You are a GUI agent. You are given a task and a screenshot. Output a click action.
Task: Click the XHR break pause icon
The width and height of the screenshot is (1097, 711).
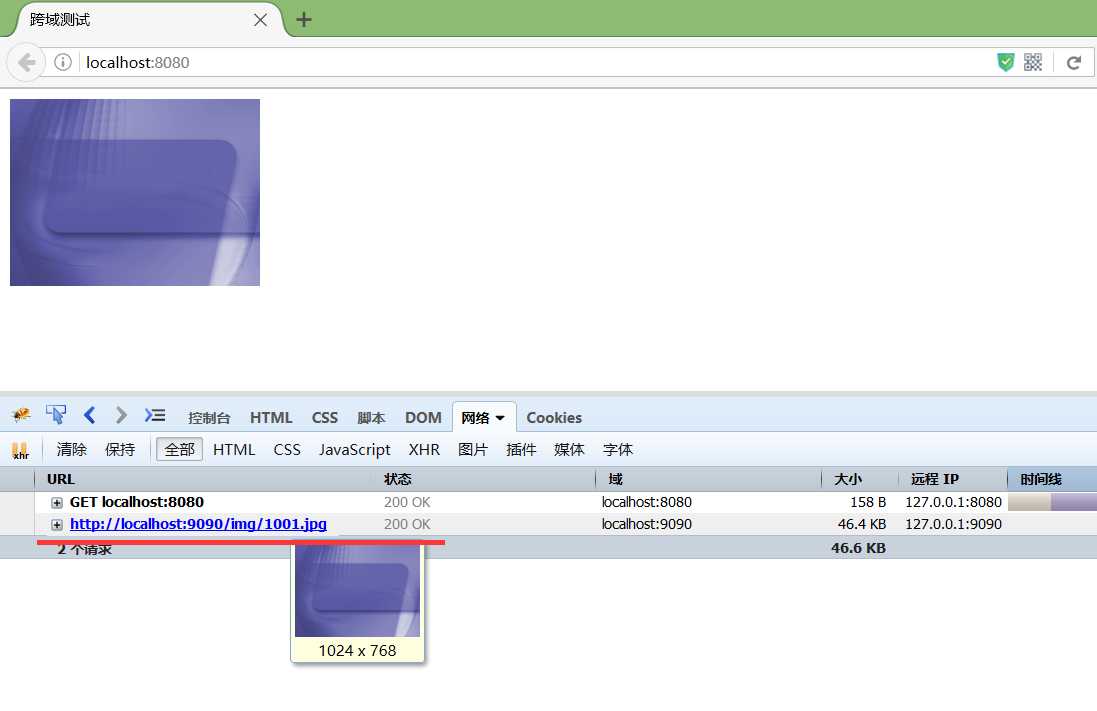click(x=20, y=450)
